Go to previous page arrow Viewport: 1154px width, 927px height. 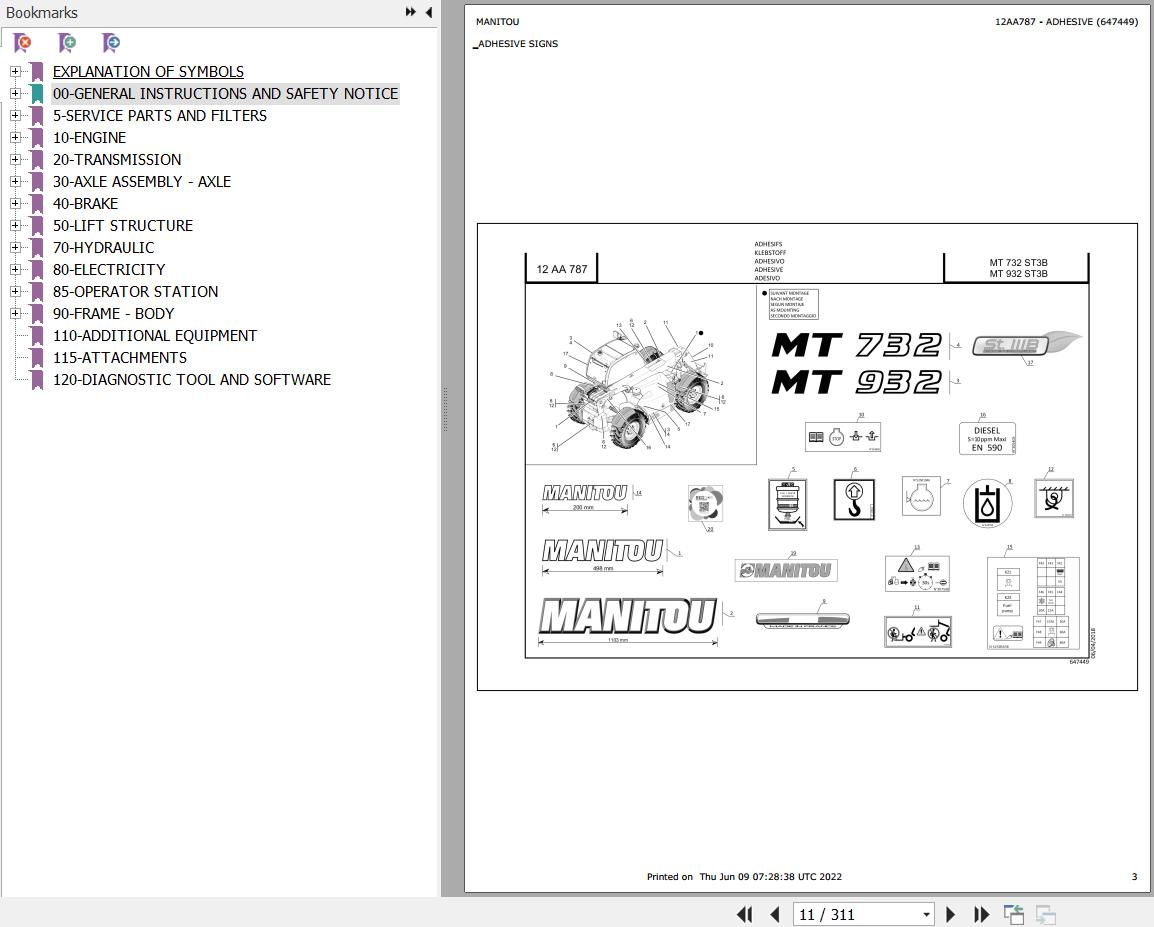(x=774, y=914)
